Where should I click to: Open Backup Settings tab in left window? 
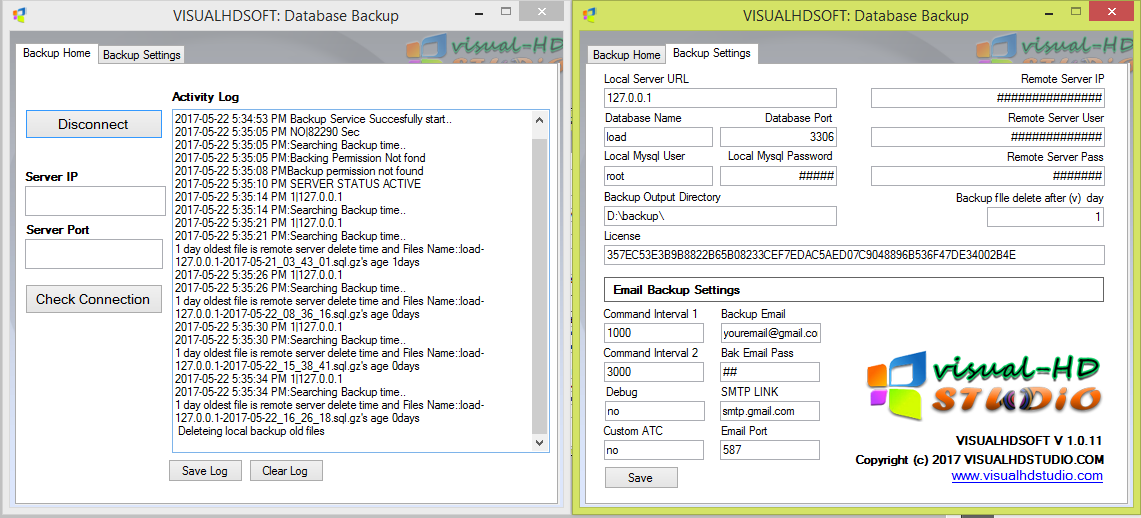point(141,55)
